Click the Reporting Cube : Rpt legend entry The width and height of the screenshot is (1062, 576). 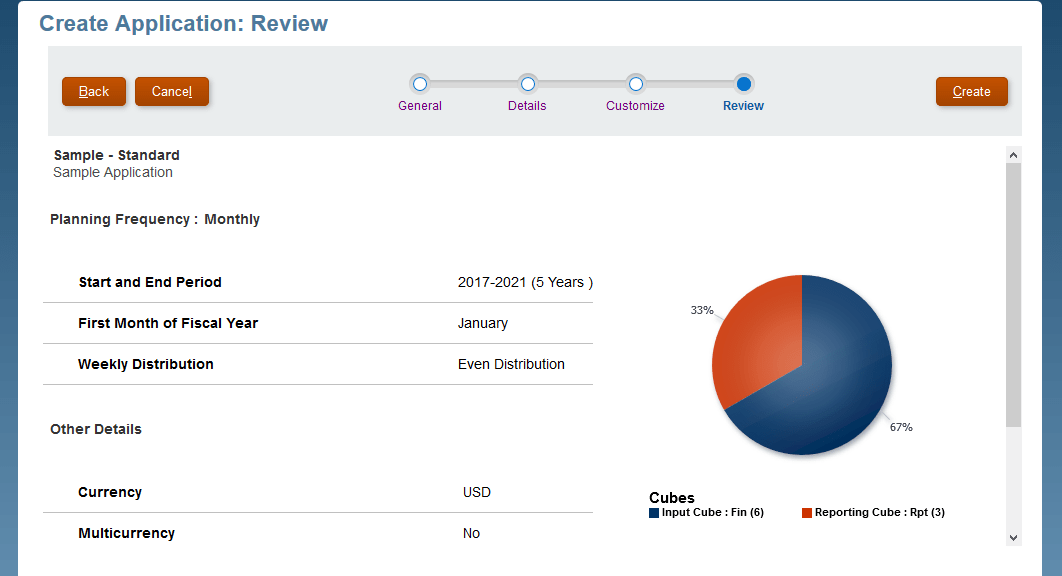(x=880, y=512)
